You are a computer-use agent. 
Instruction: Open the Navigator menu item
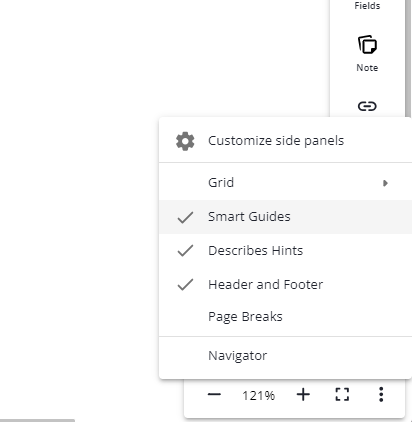[285, 356]
